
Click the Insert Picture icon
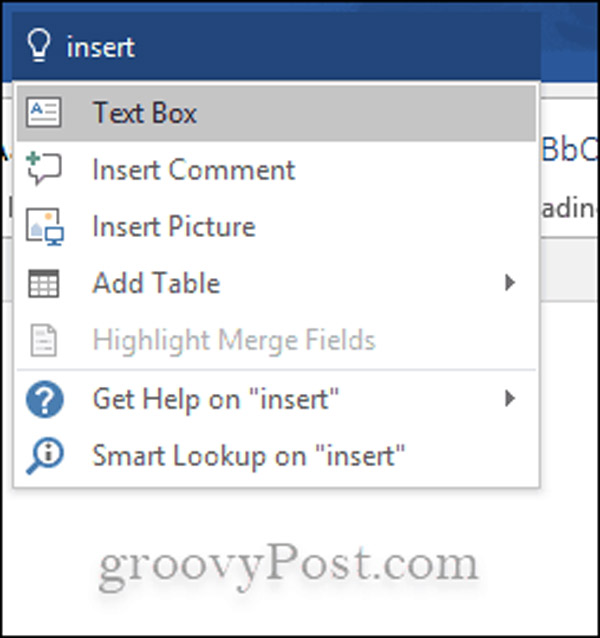(x=45, y=226)
